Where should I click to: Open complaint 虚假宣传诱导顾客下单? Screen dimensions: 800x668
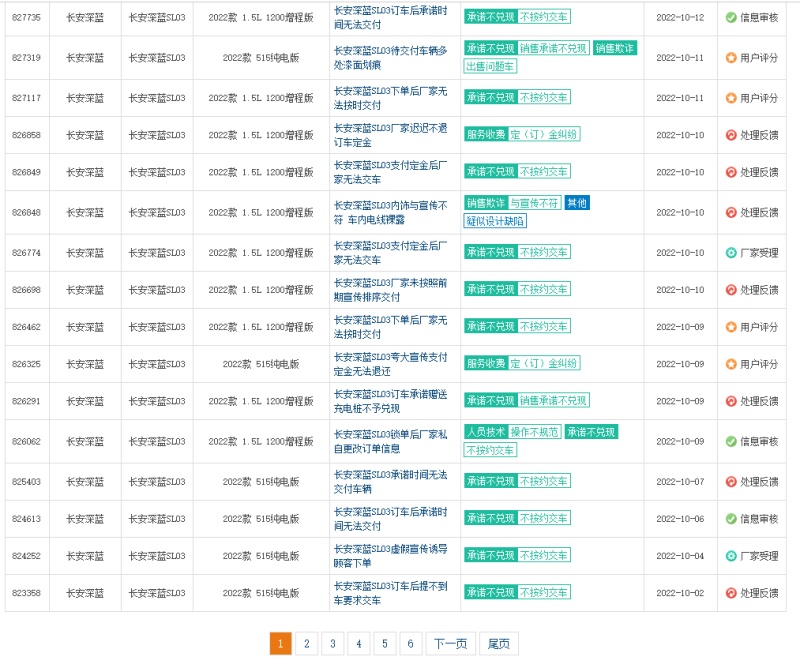click(x=391, y=556)
